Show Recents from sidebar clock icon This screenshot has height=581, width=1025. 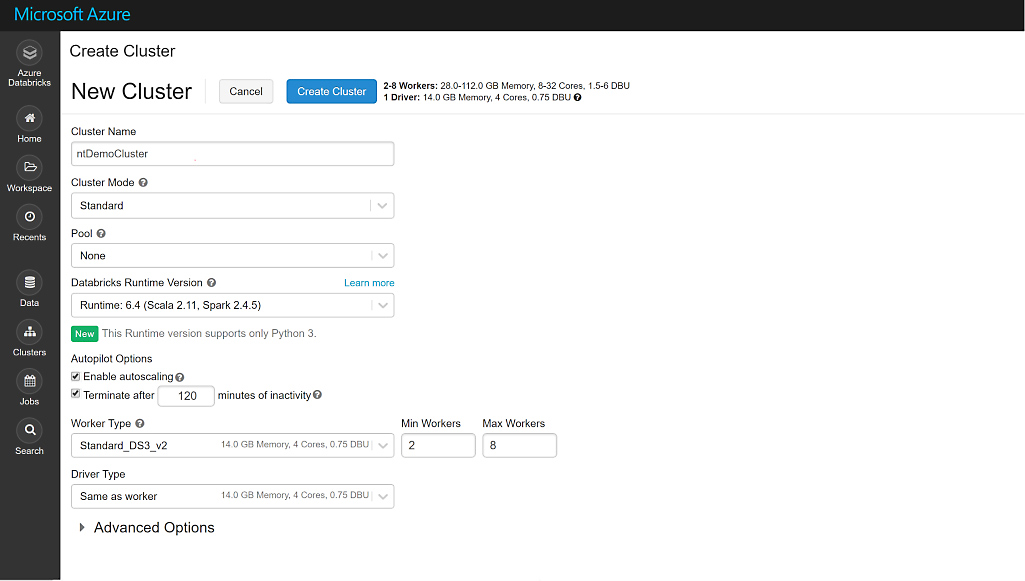tap(29, 217)
